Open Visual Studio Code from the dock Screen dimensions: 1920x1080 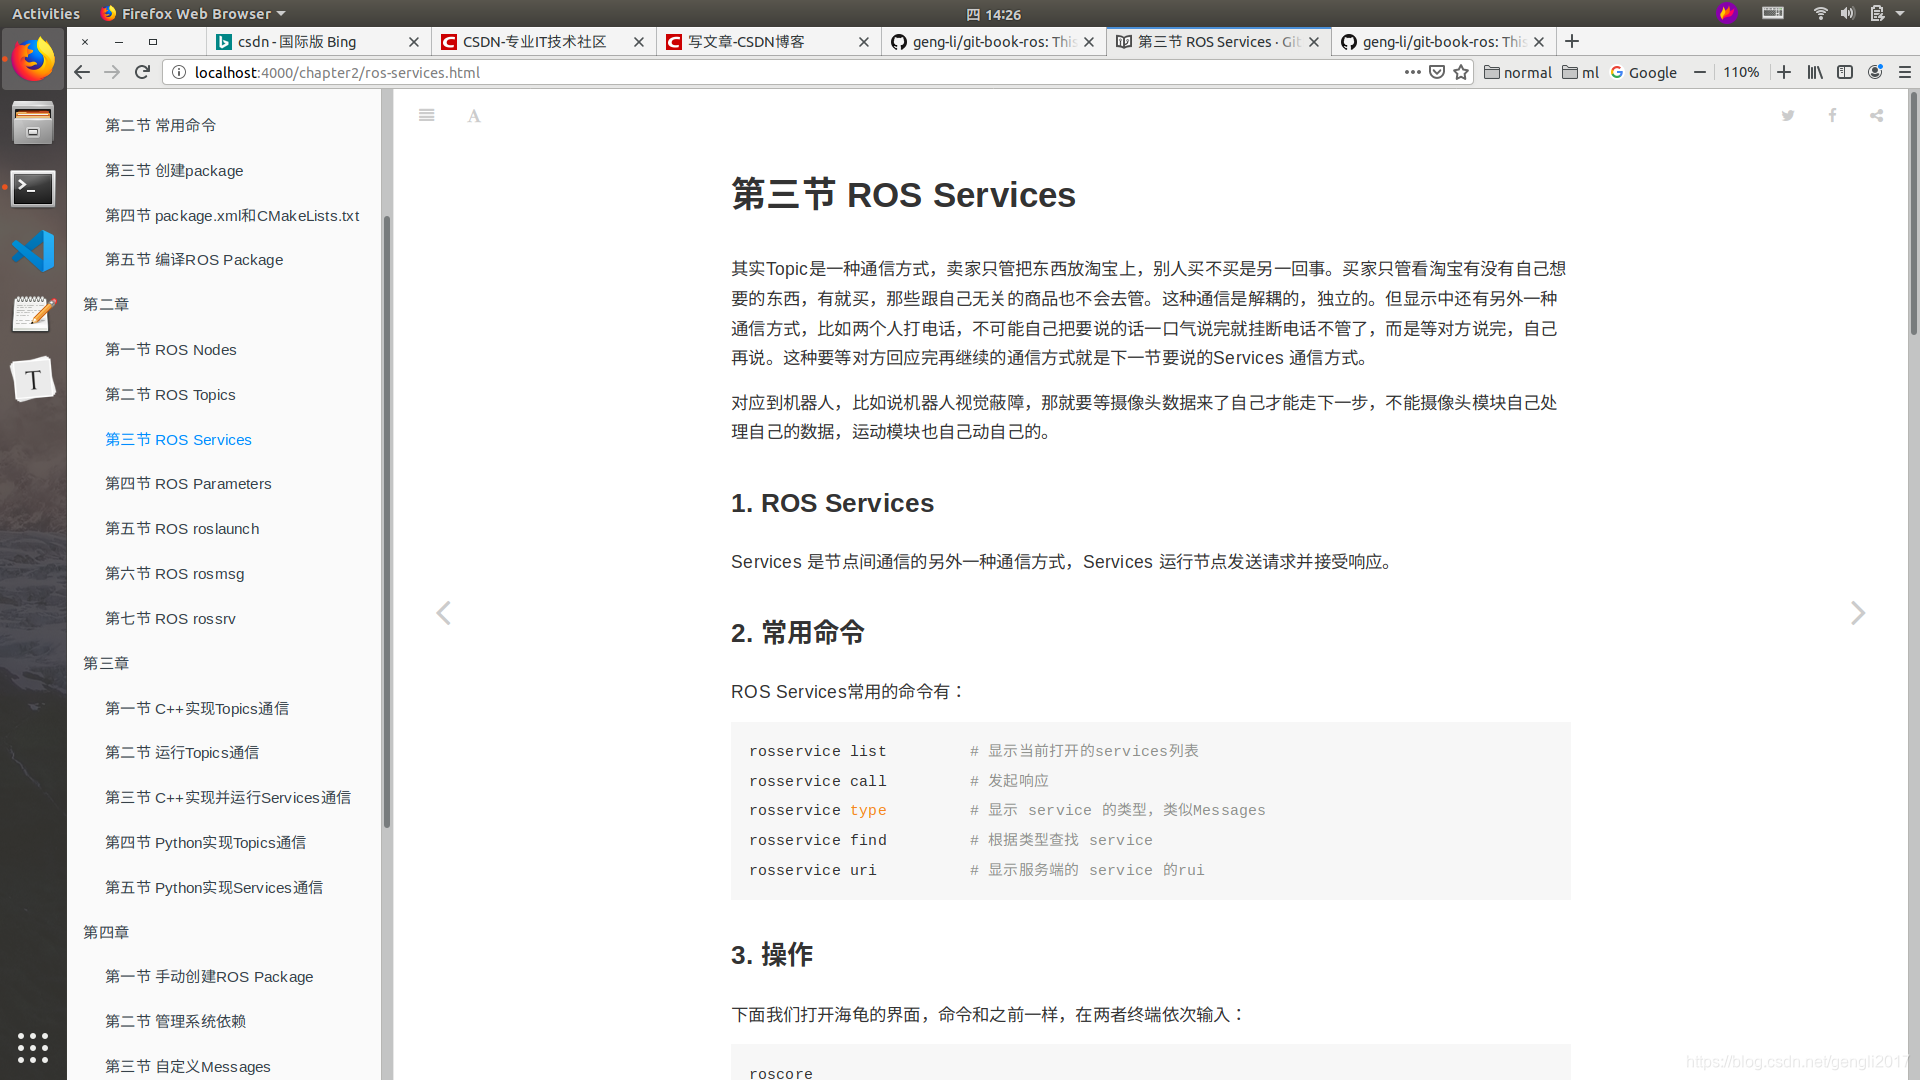tap(33, 251)
